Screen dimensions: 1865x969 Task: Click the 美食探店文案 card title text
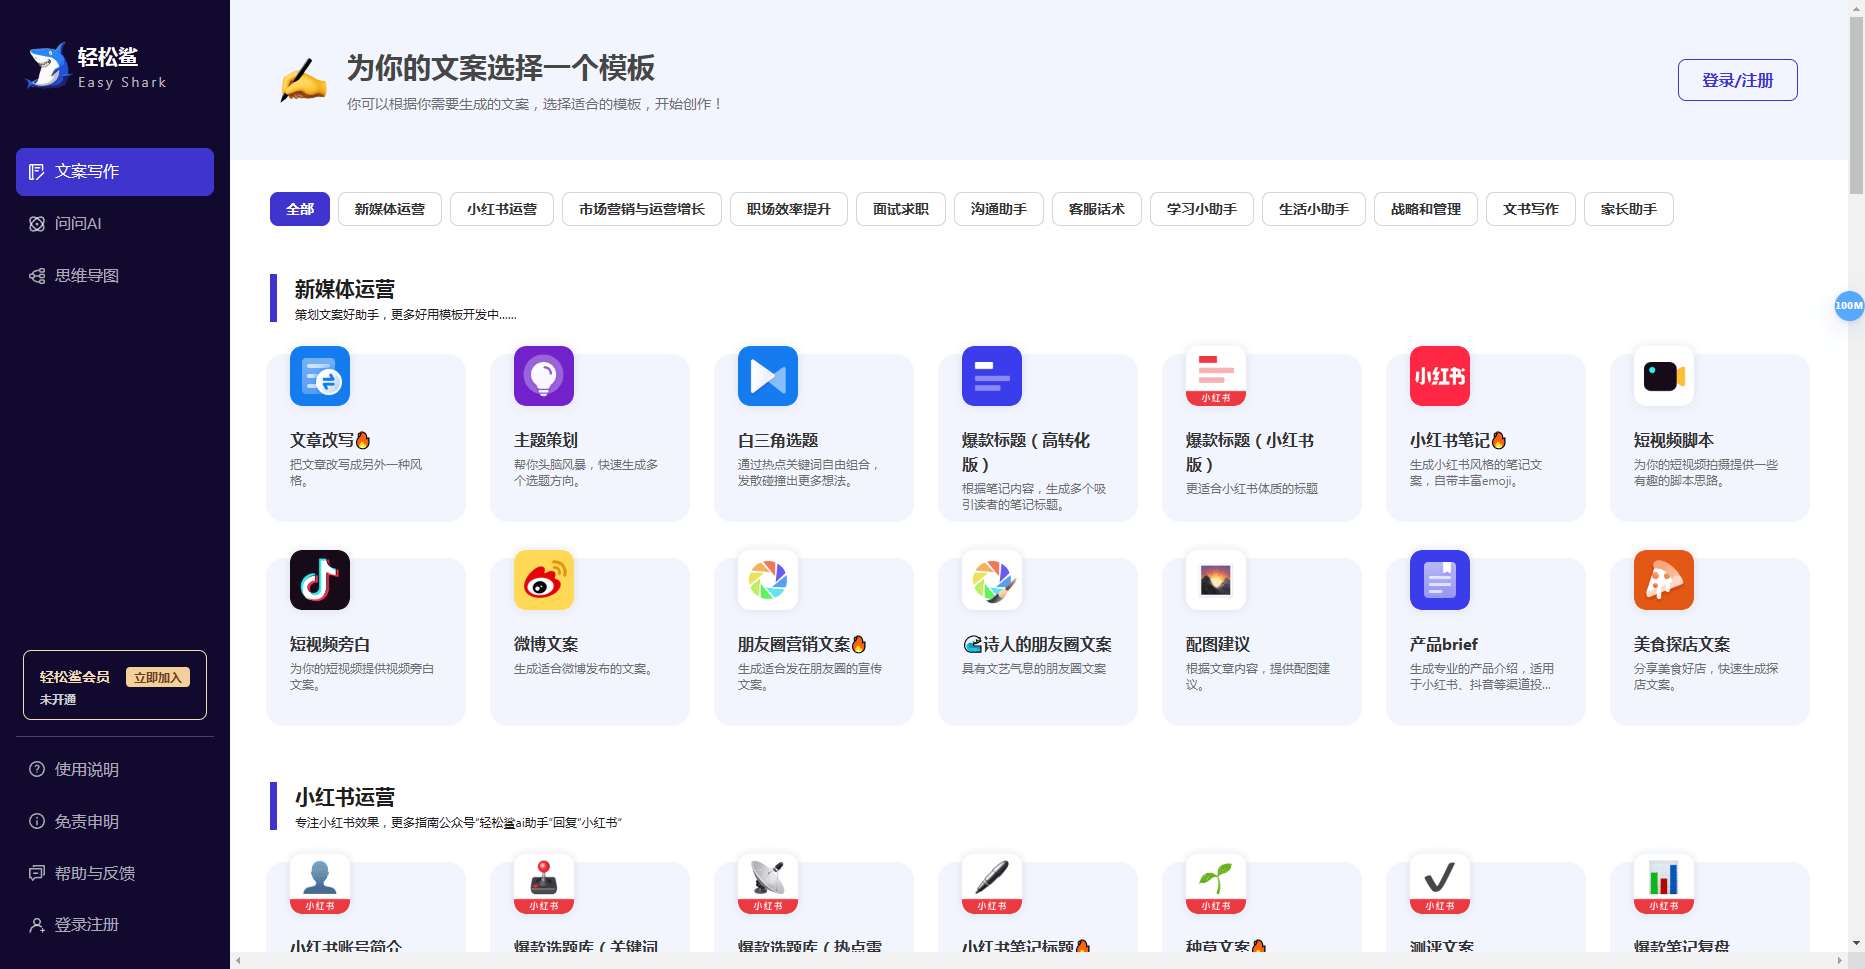(1682, 644)
